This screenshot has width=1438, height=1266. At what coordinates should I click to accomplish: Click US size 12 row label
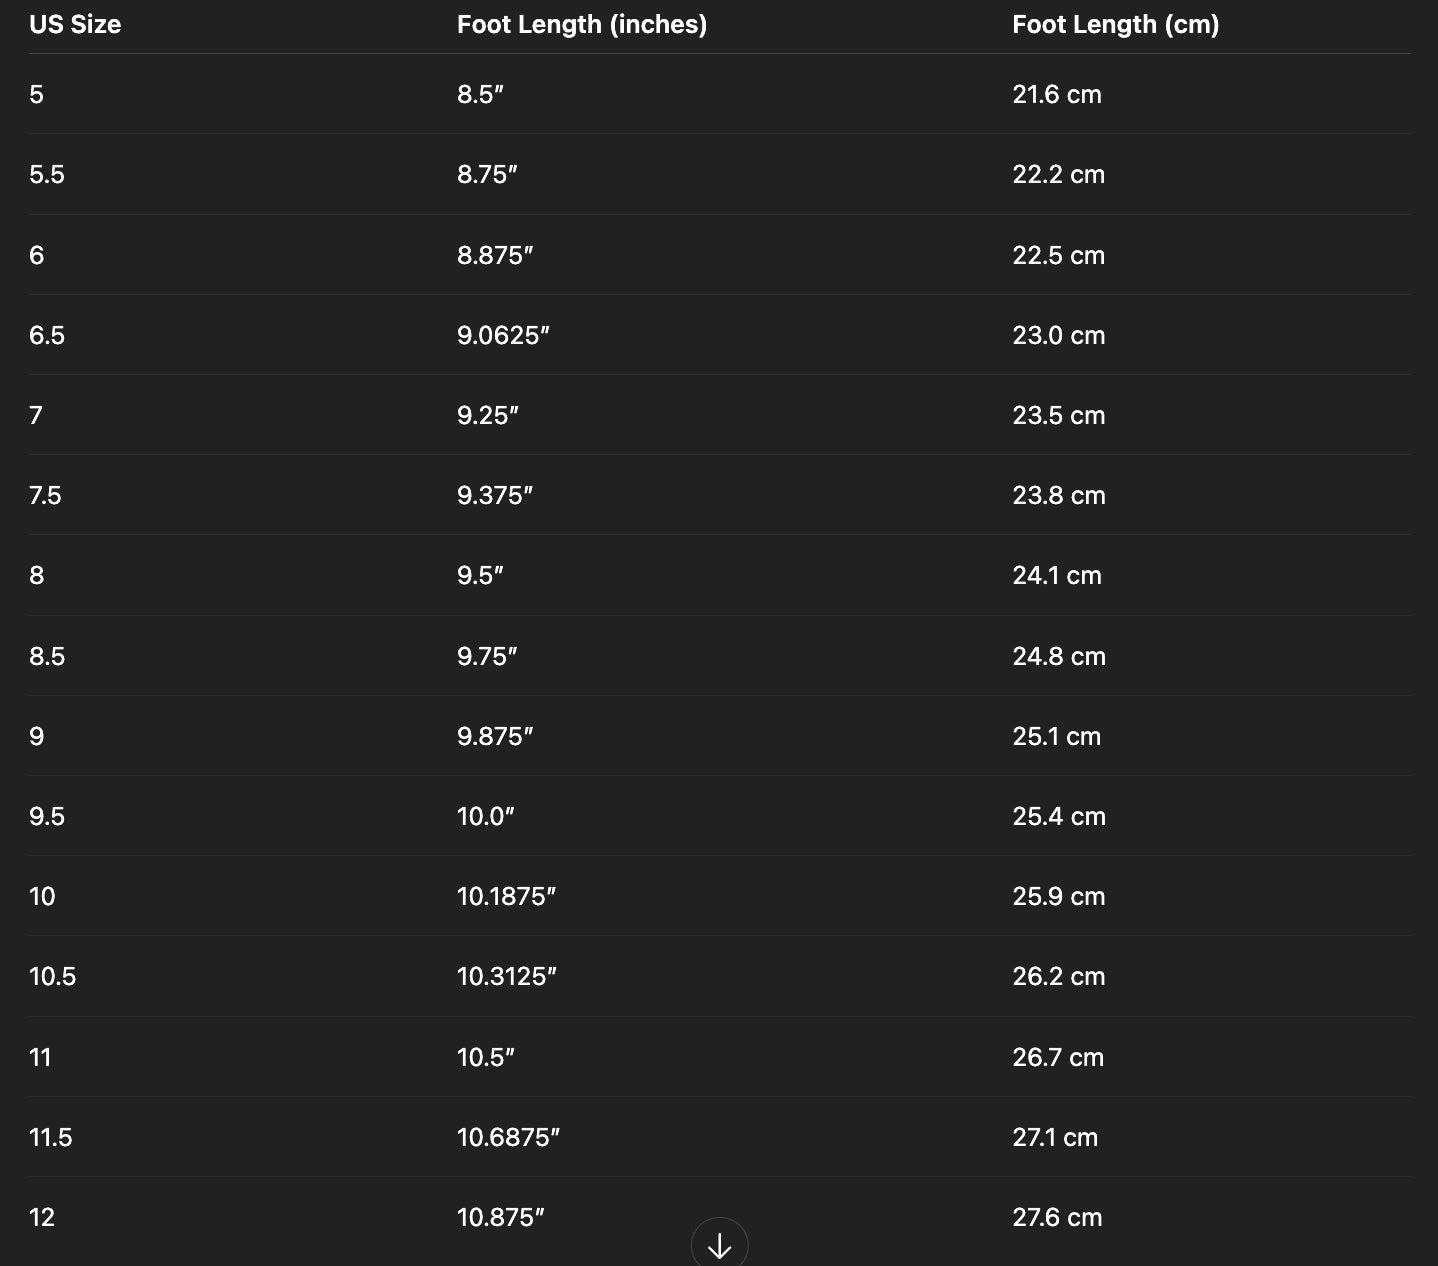click(42, 1217)
